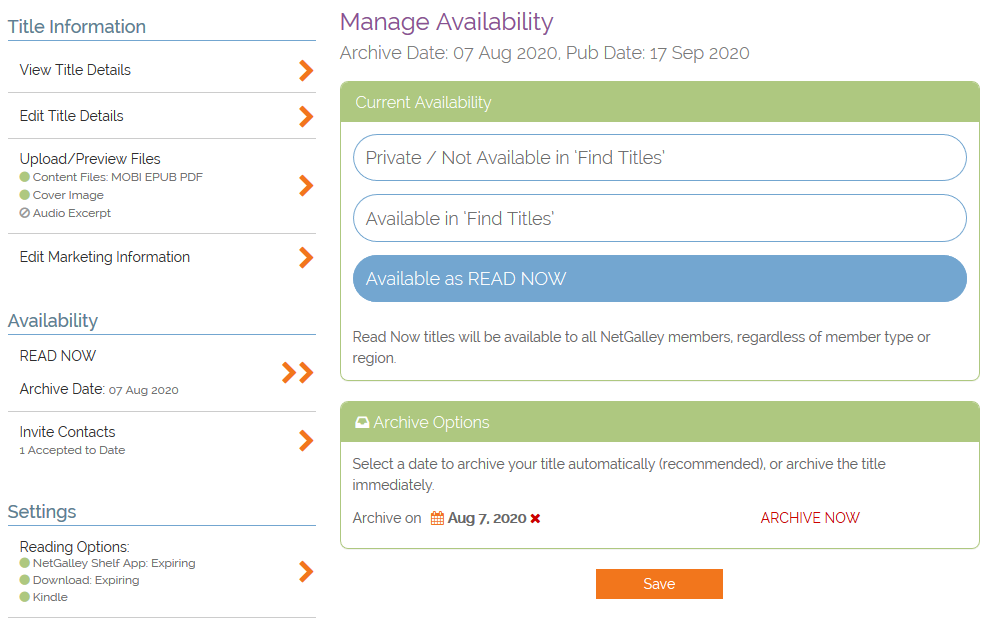
Task: Open the Invite Contacts section
Action: point(68,432)
